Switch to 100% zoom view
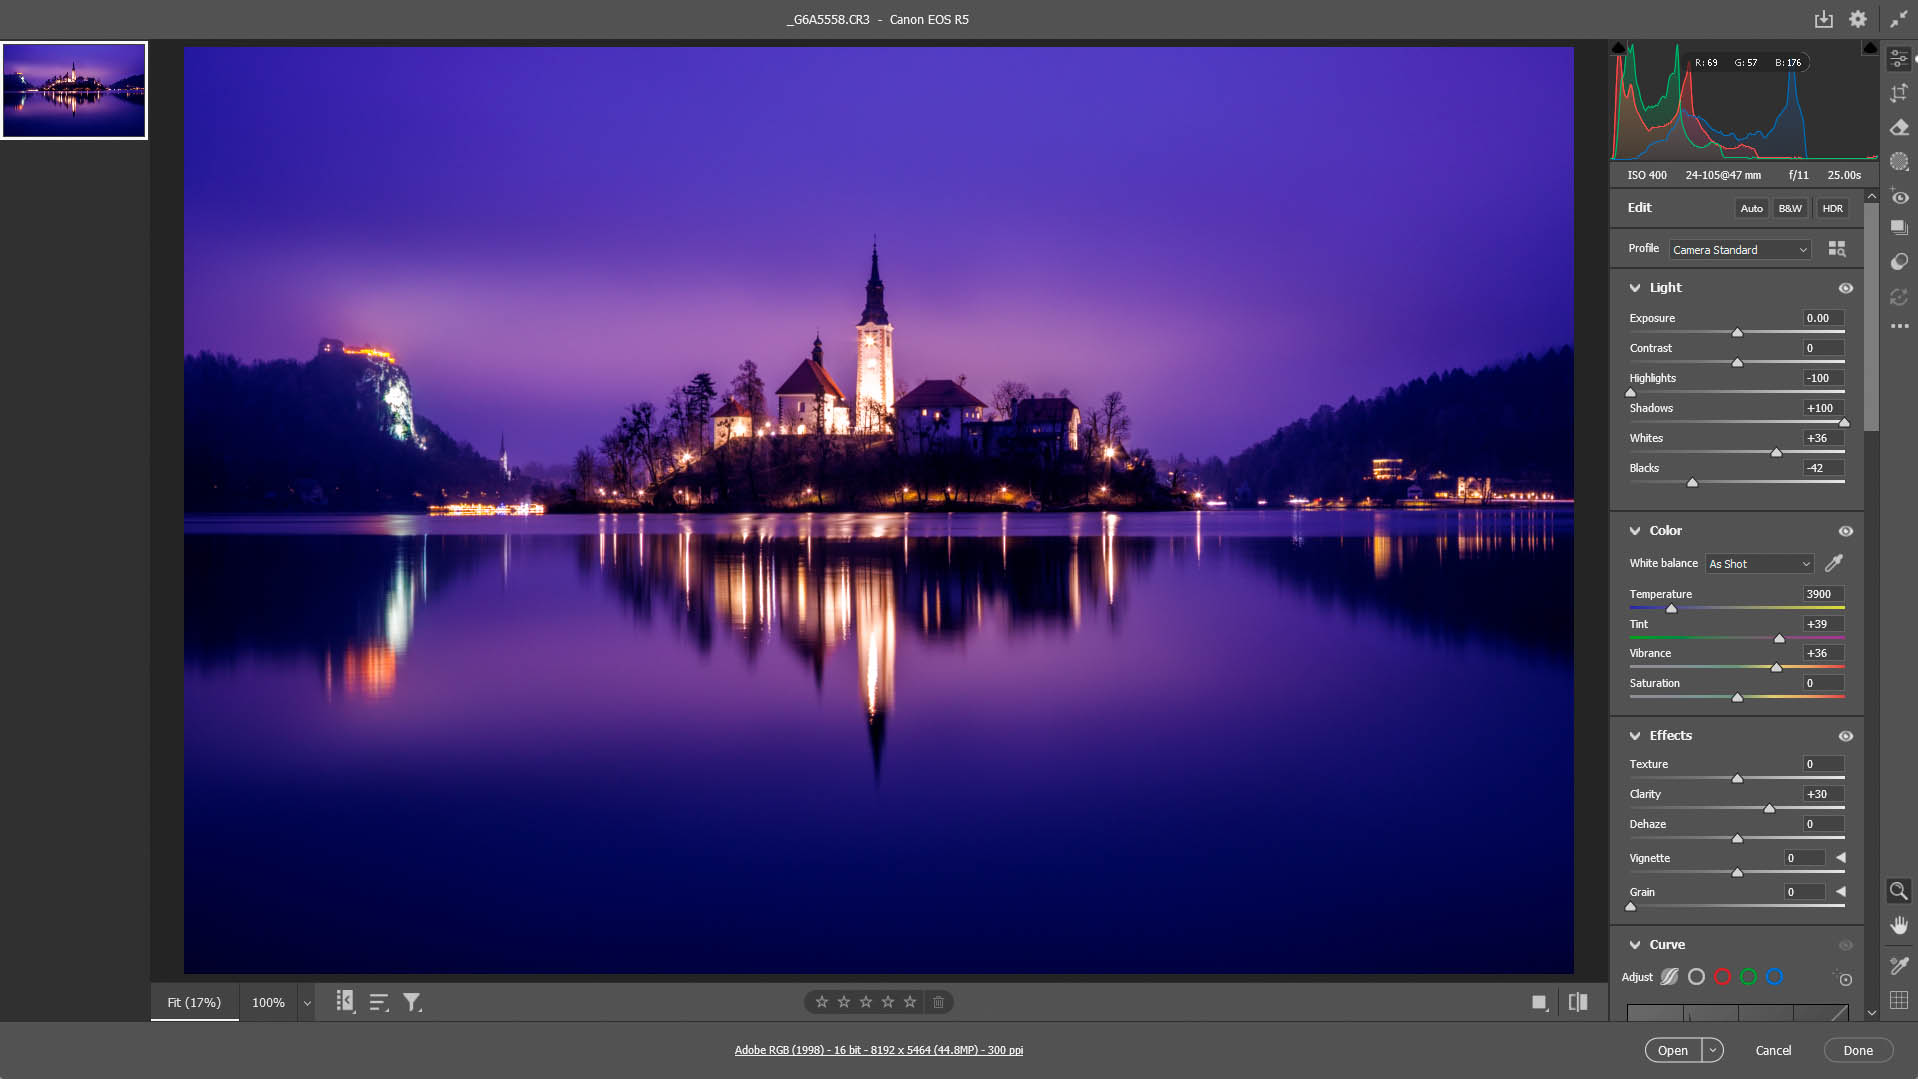 point(268,1002)
